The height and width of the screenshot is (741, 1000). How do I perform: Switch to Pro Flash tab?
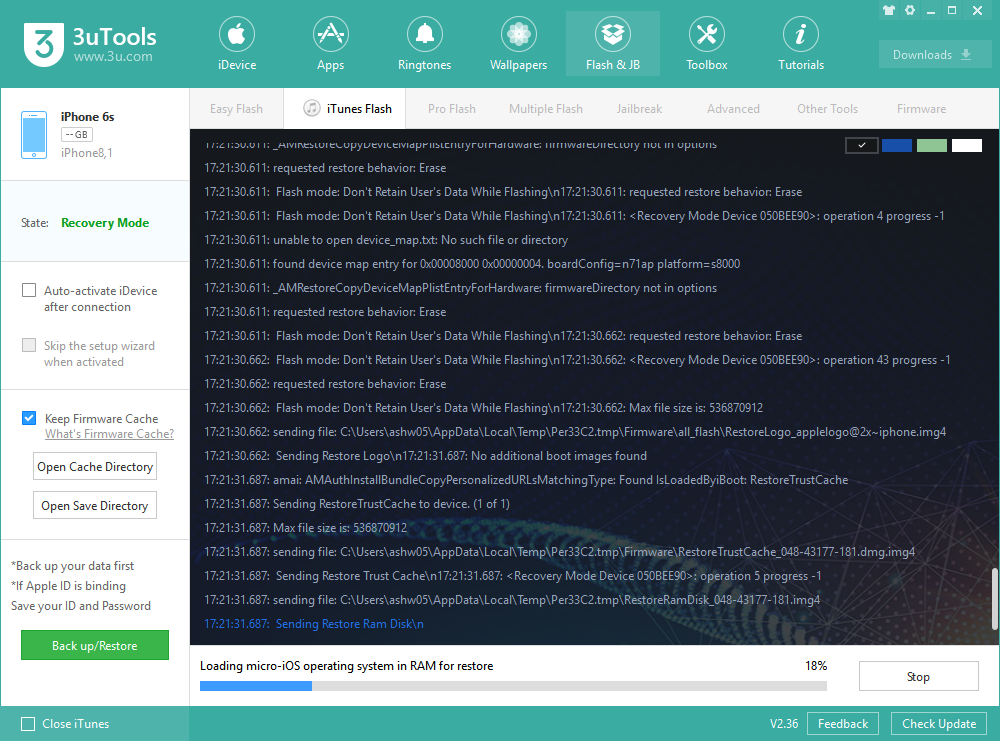click(452, 109)
